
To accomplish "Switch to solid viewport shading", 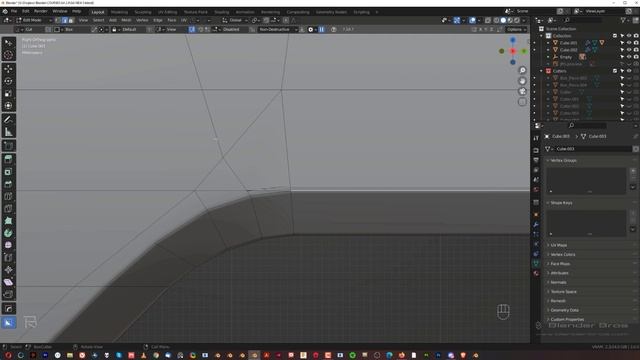I will click(x=503, y=20).
